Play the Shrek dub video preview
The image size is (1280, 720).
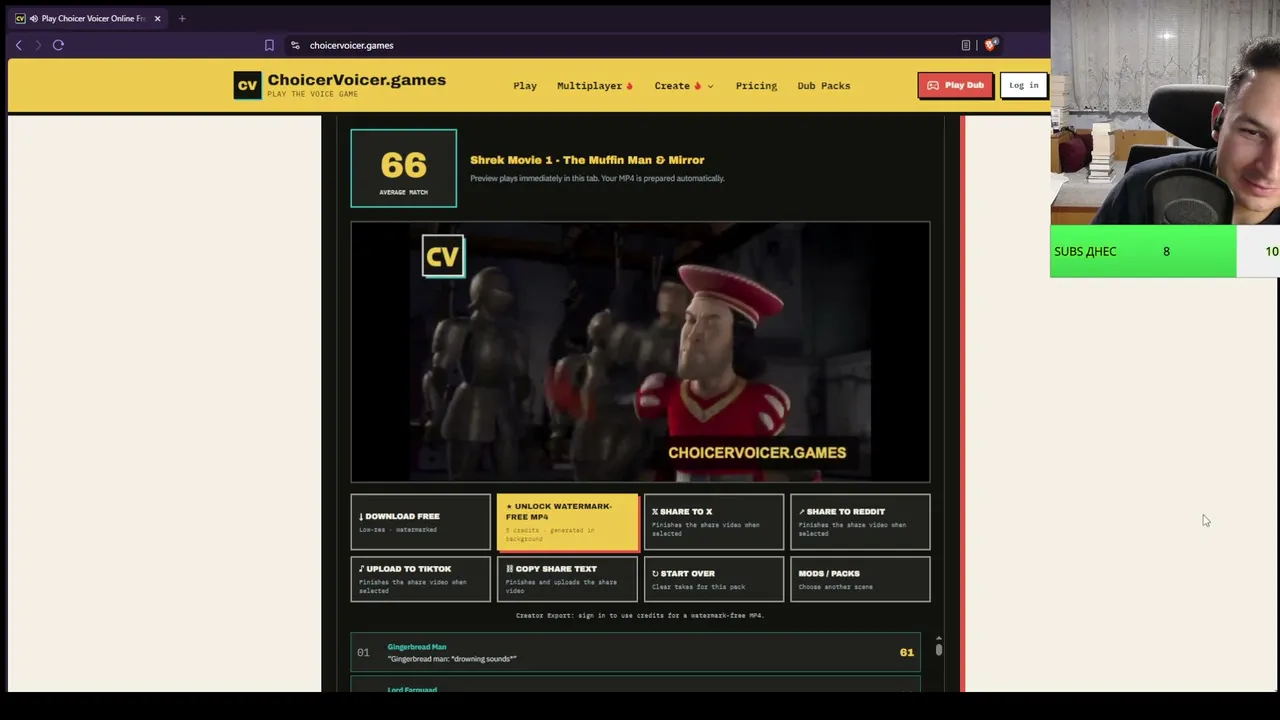[640, 352]
